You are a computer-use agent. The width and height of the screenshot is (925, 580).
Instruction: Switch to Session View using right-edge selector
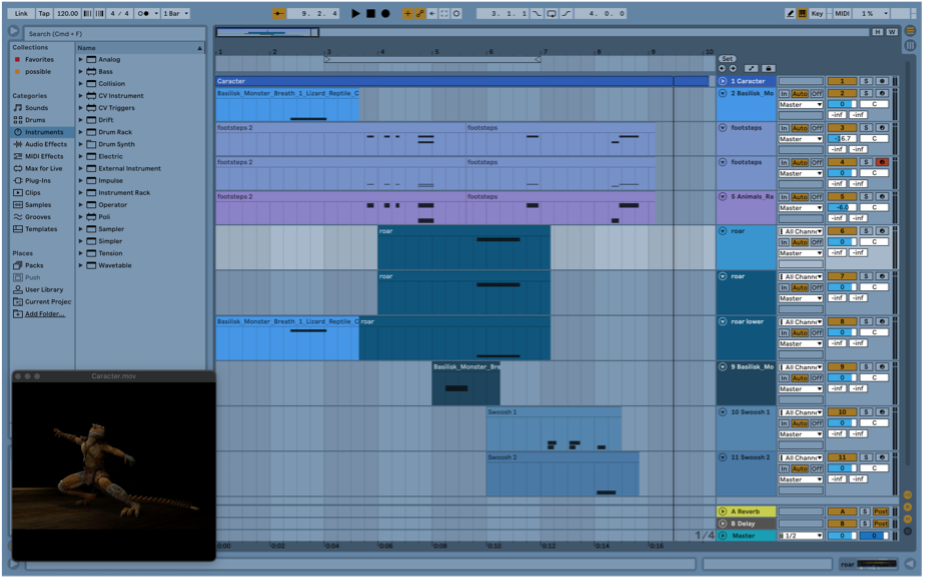click(911, 44)
